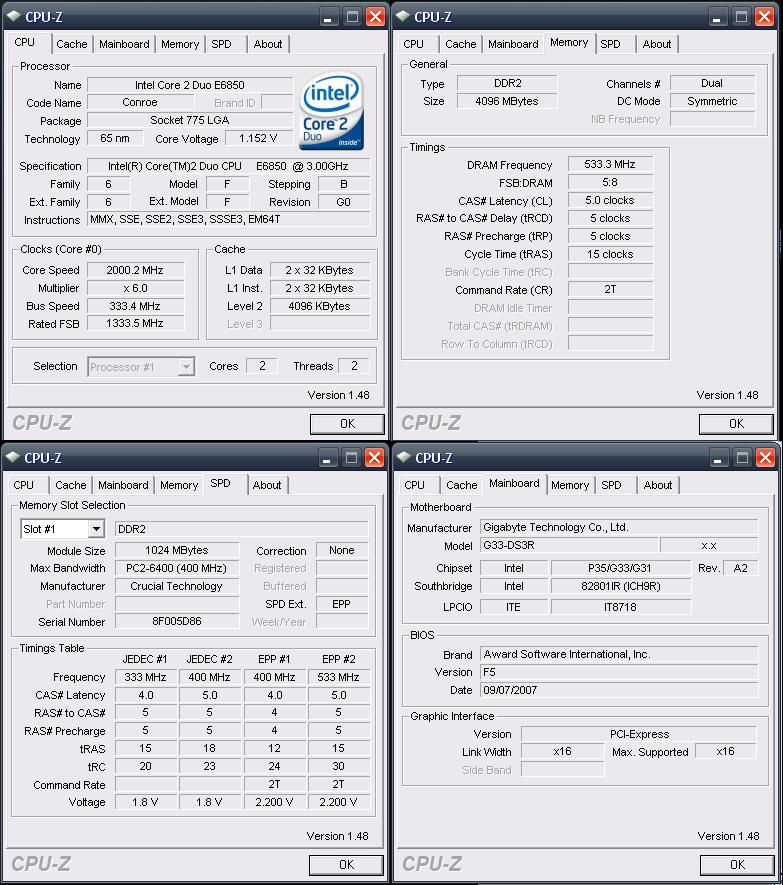Click the Crucial Technology manufacturer field
This screenshot has width=783, height=885.
[x=177, y=586]
